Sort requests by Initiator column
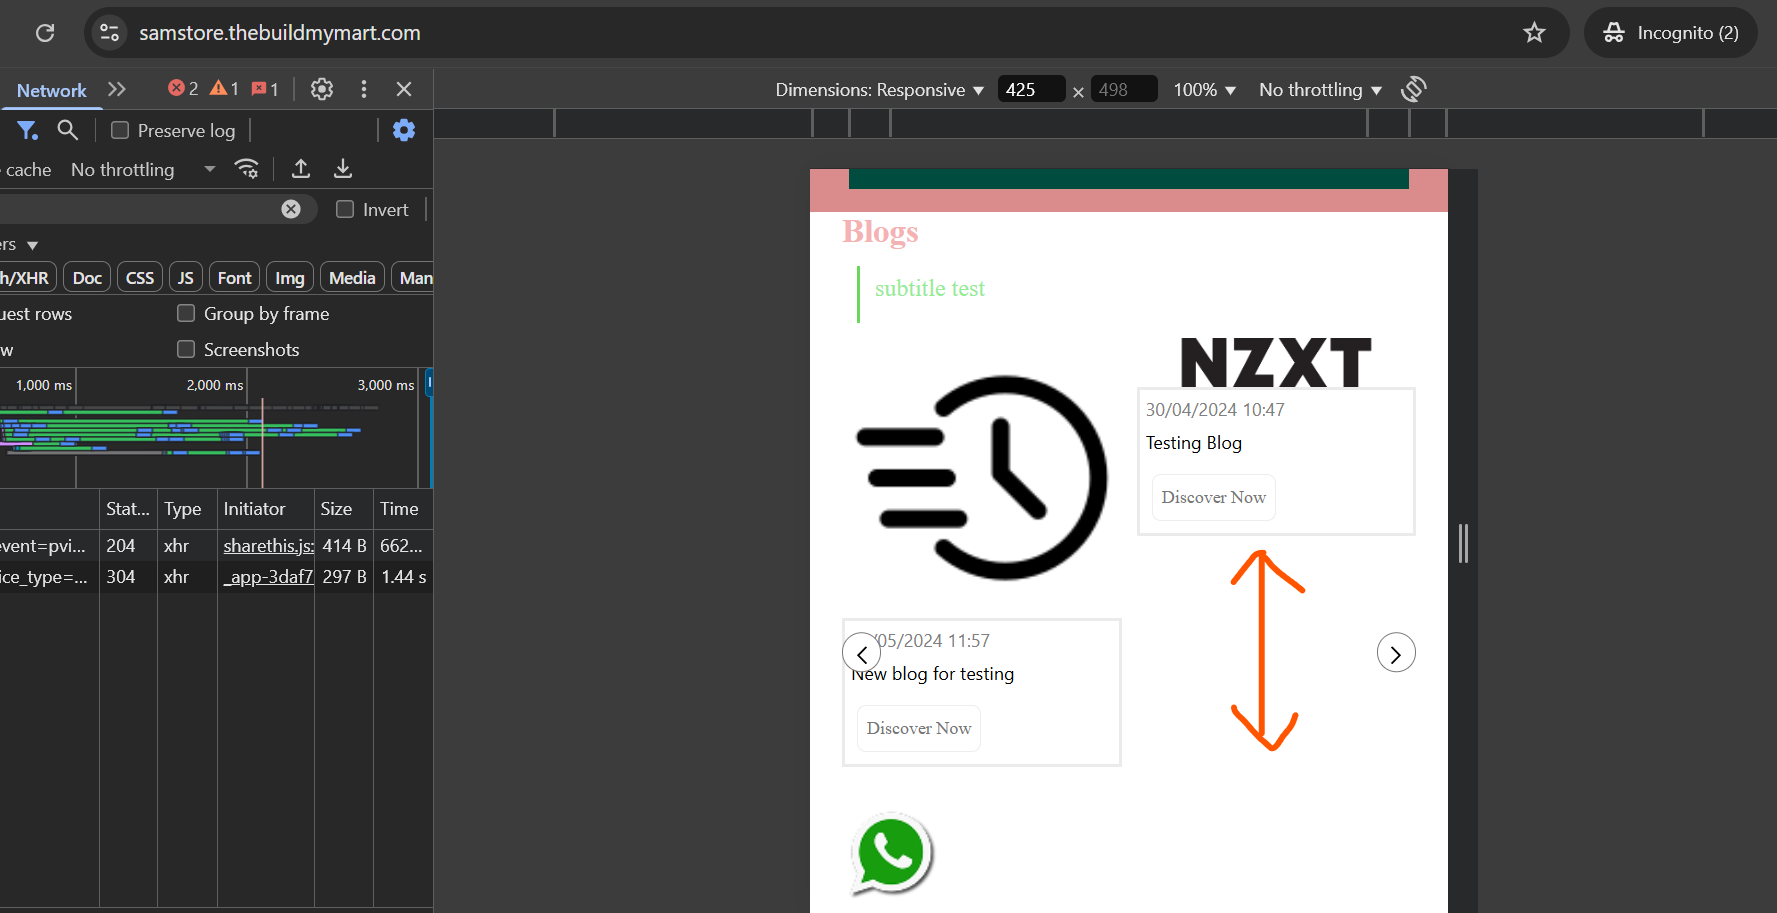The width and height of the screenshot is (1777, 913). [266, 509]
